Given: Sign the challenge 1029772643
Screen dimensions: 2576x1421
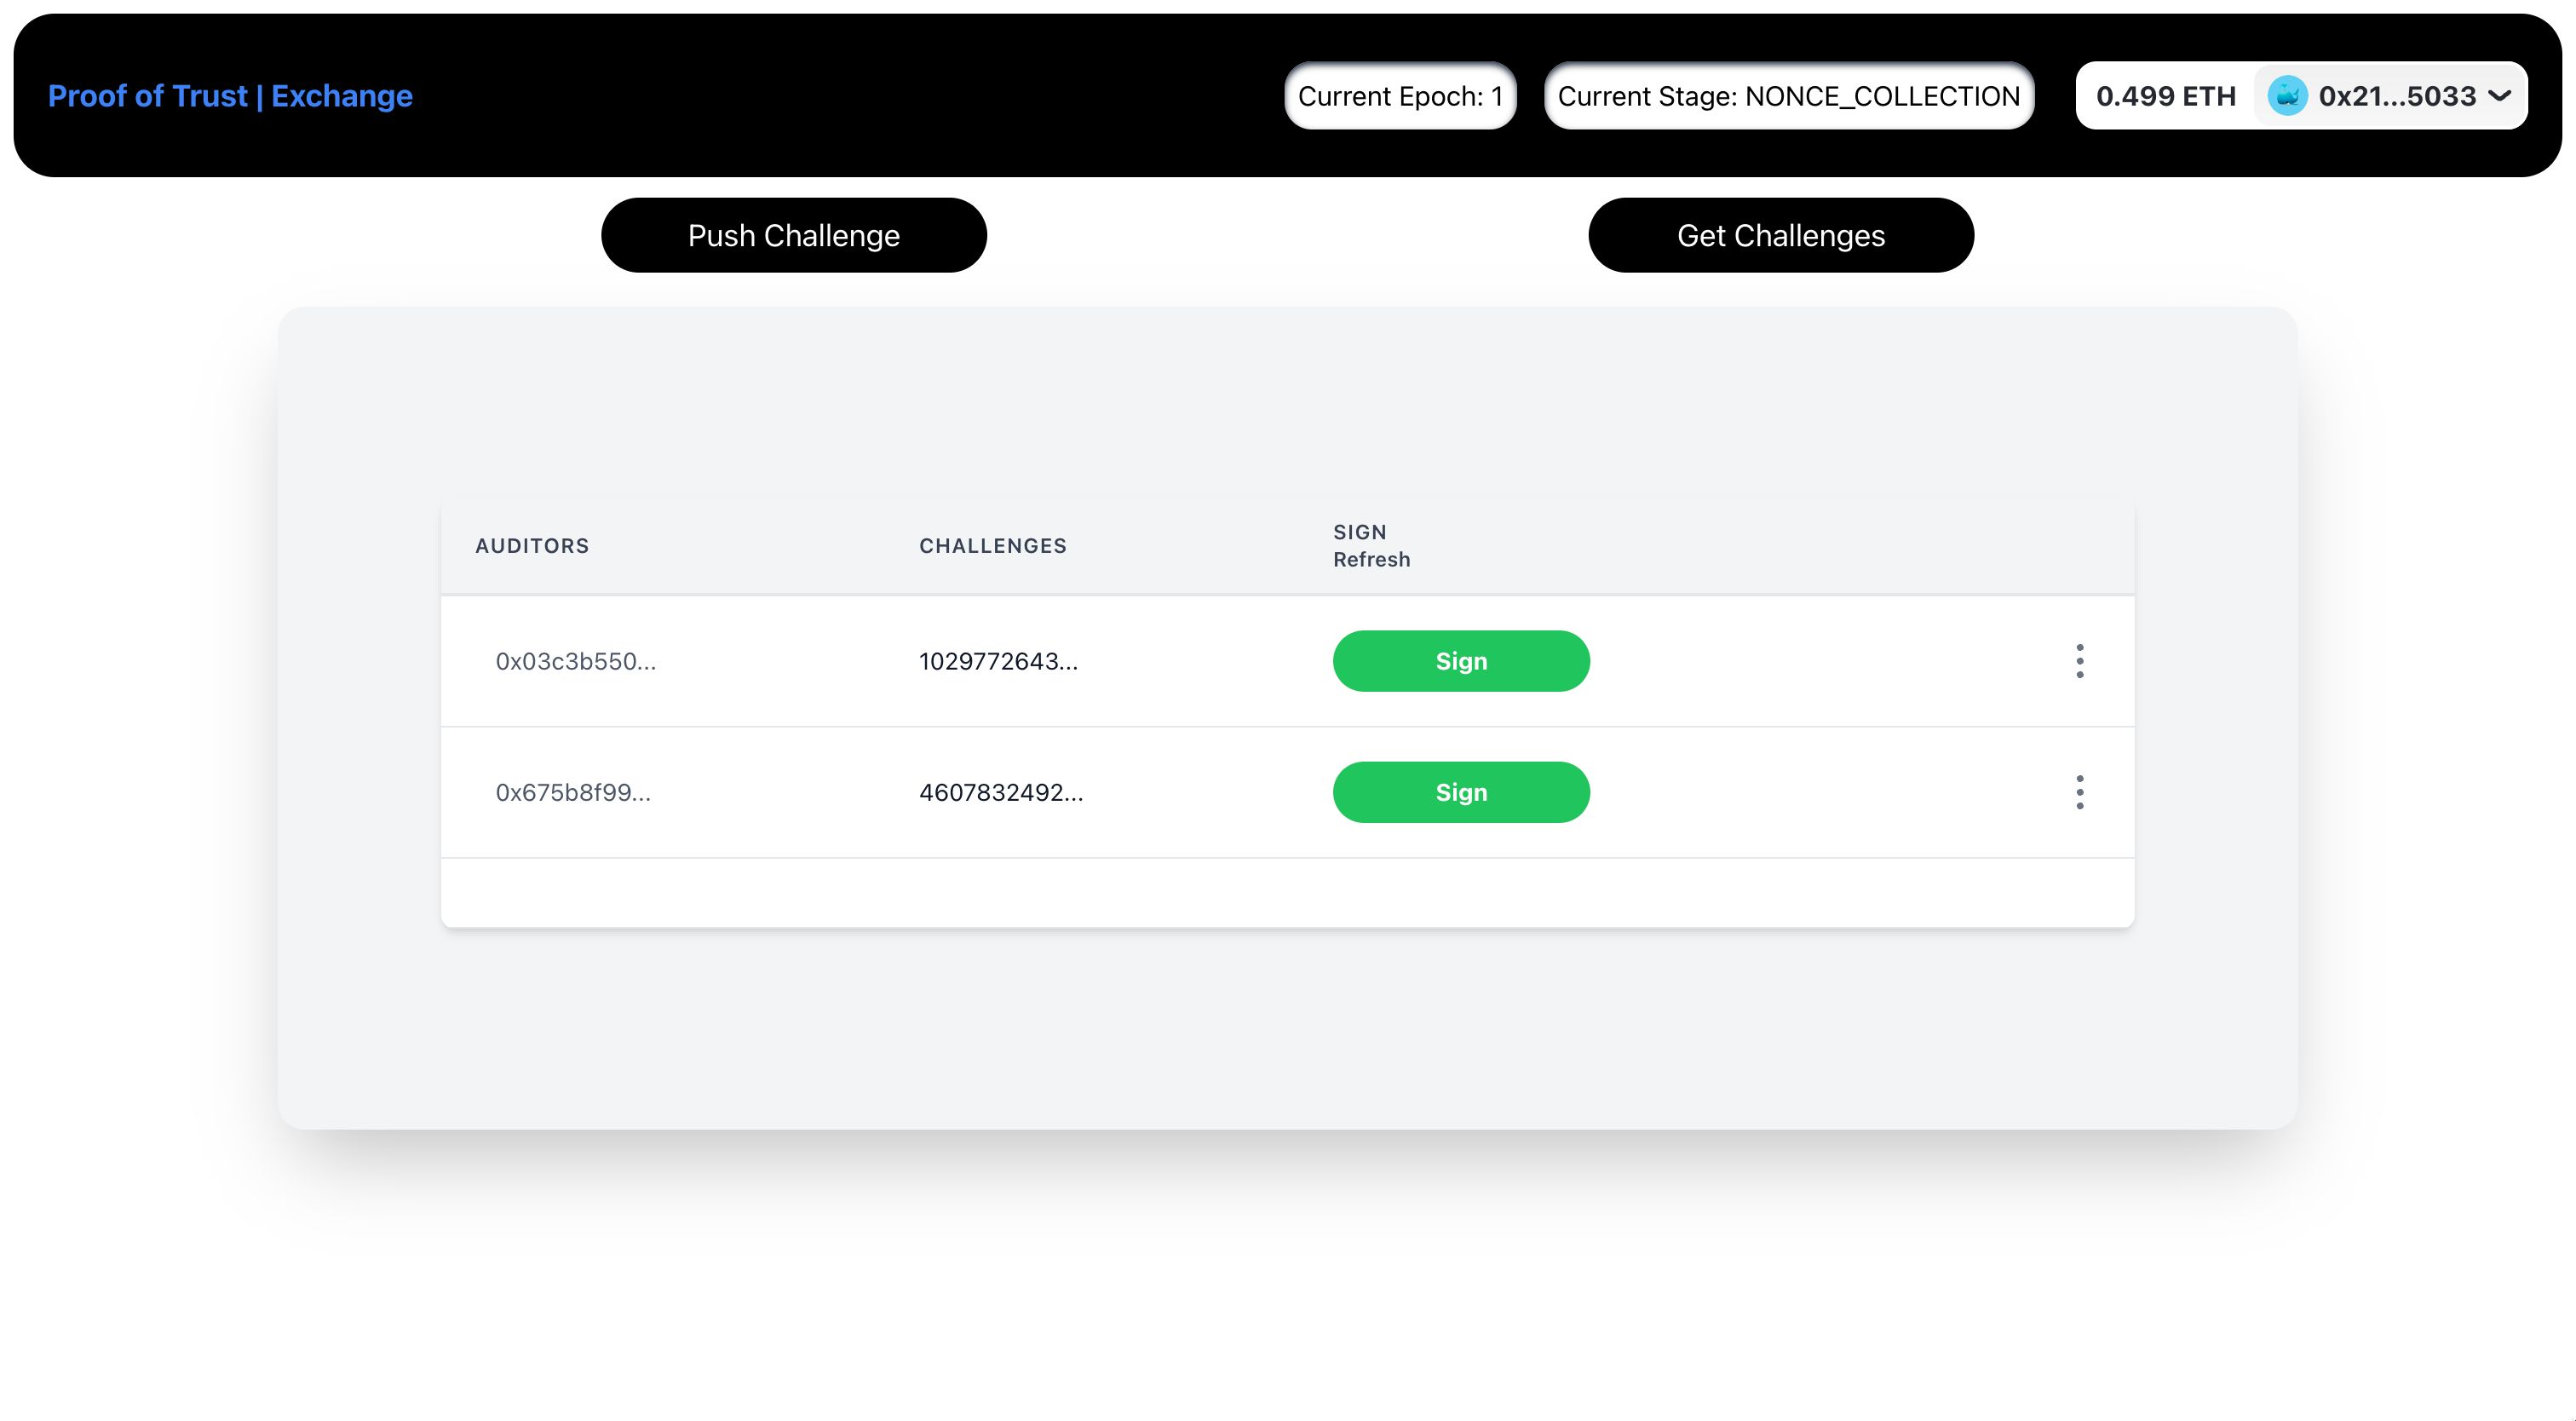Looking at the screenshot, I should (1461, 661).
